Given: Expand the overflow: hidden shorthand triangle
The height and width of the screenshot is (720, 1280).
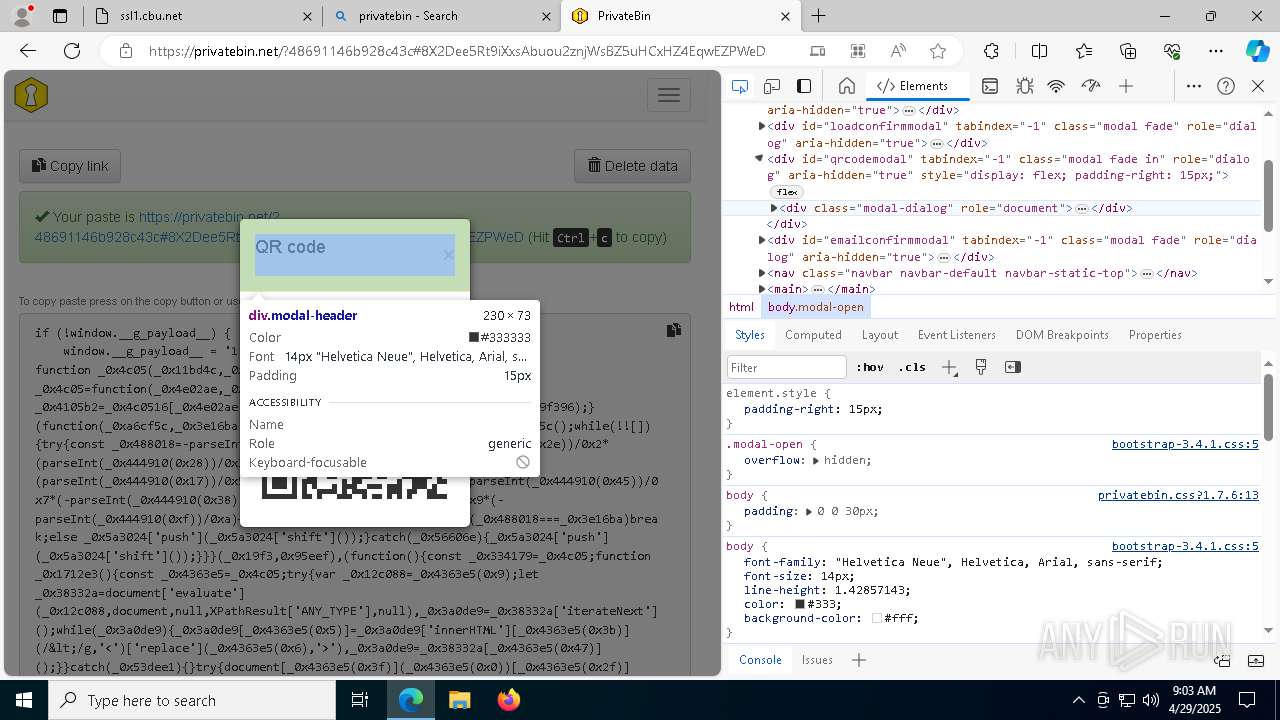Looking at the screenshot, I should point(816,461).
